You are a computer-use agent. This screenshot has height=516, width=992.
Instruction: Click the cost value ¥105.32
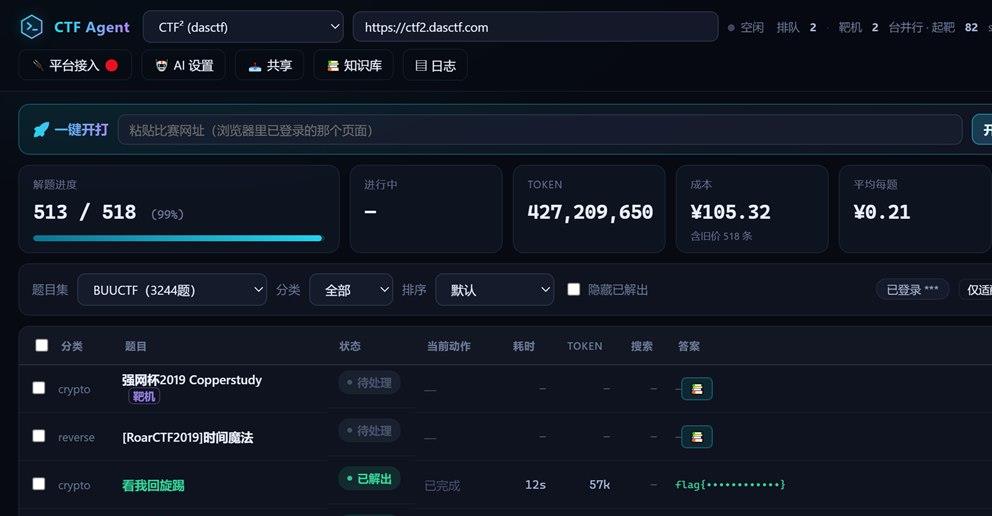pyautogui.click(x=731, y=212)
